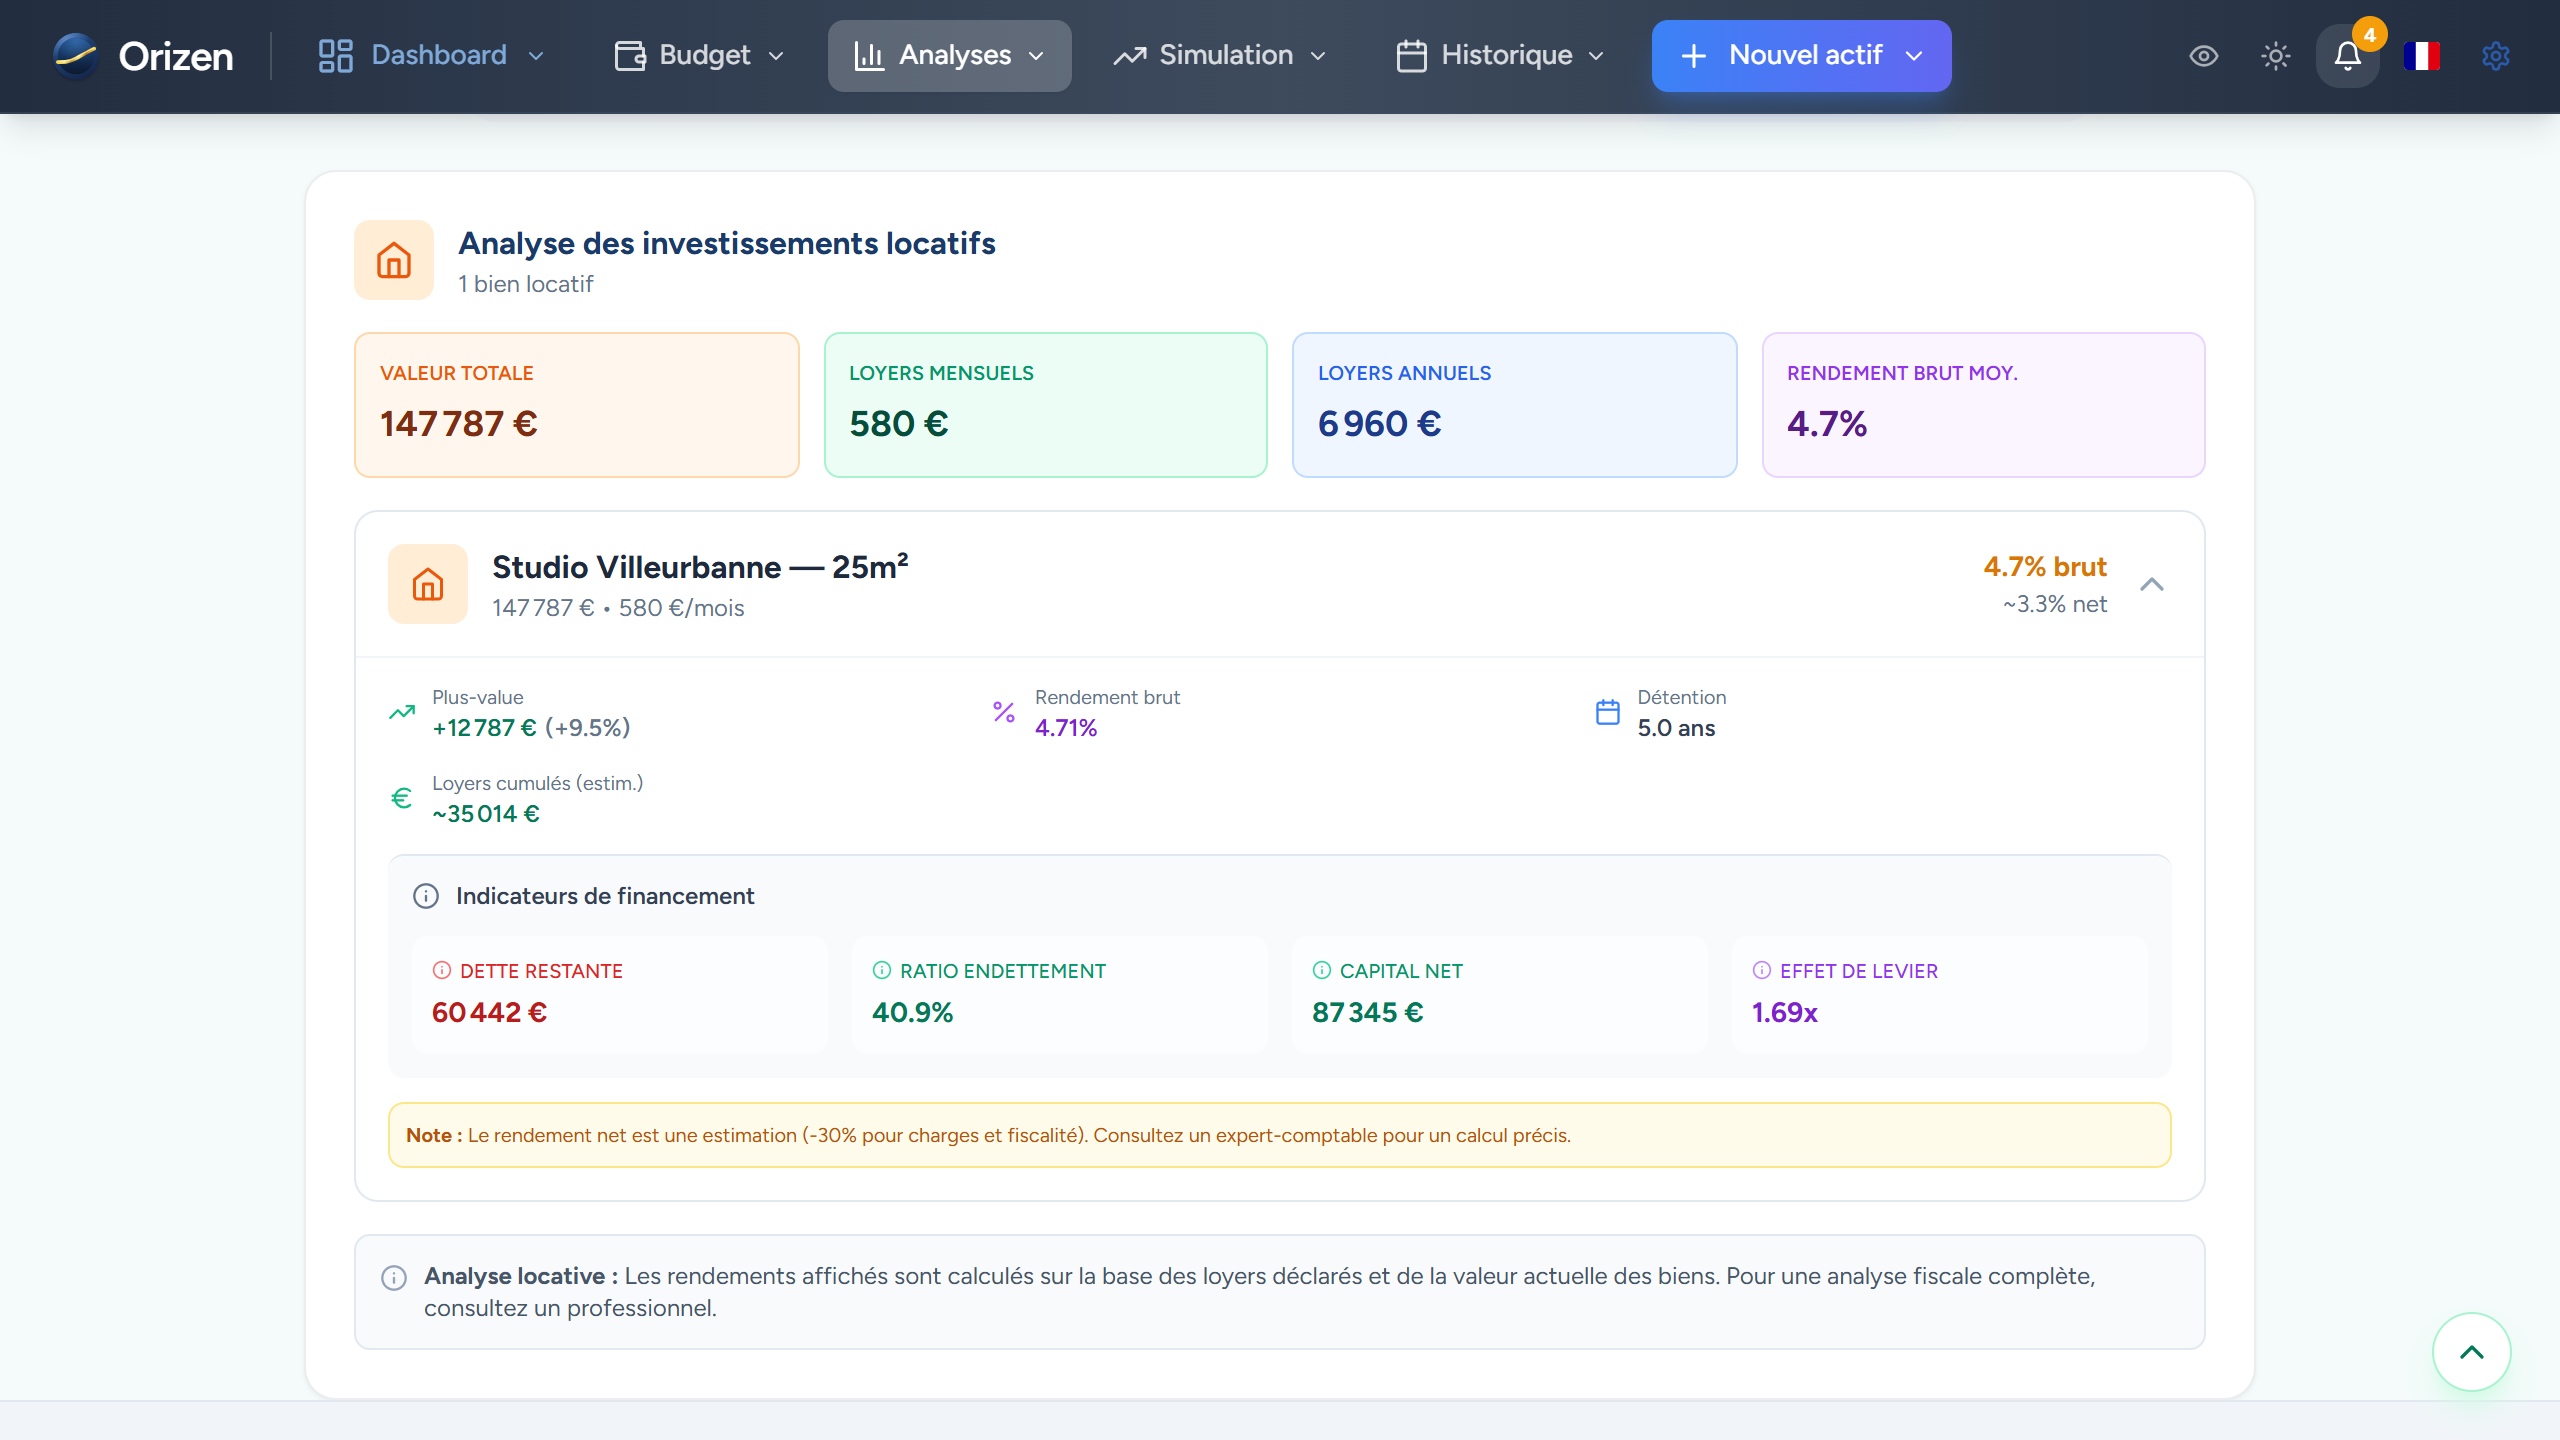This screenshot has width=2560, height=1440.
Task: Click Indicateurs de financement info icon
Action: [x=426, y=896]
